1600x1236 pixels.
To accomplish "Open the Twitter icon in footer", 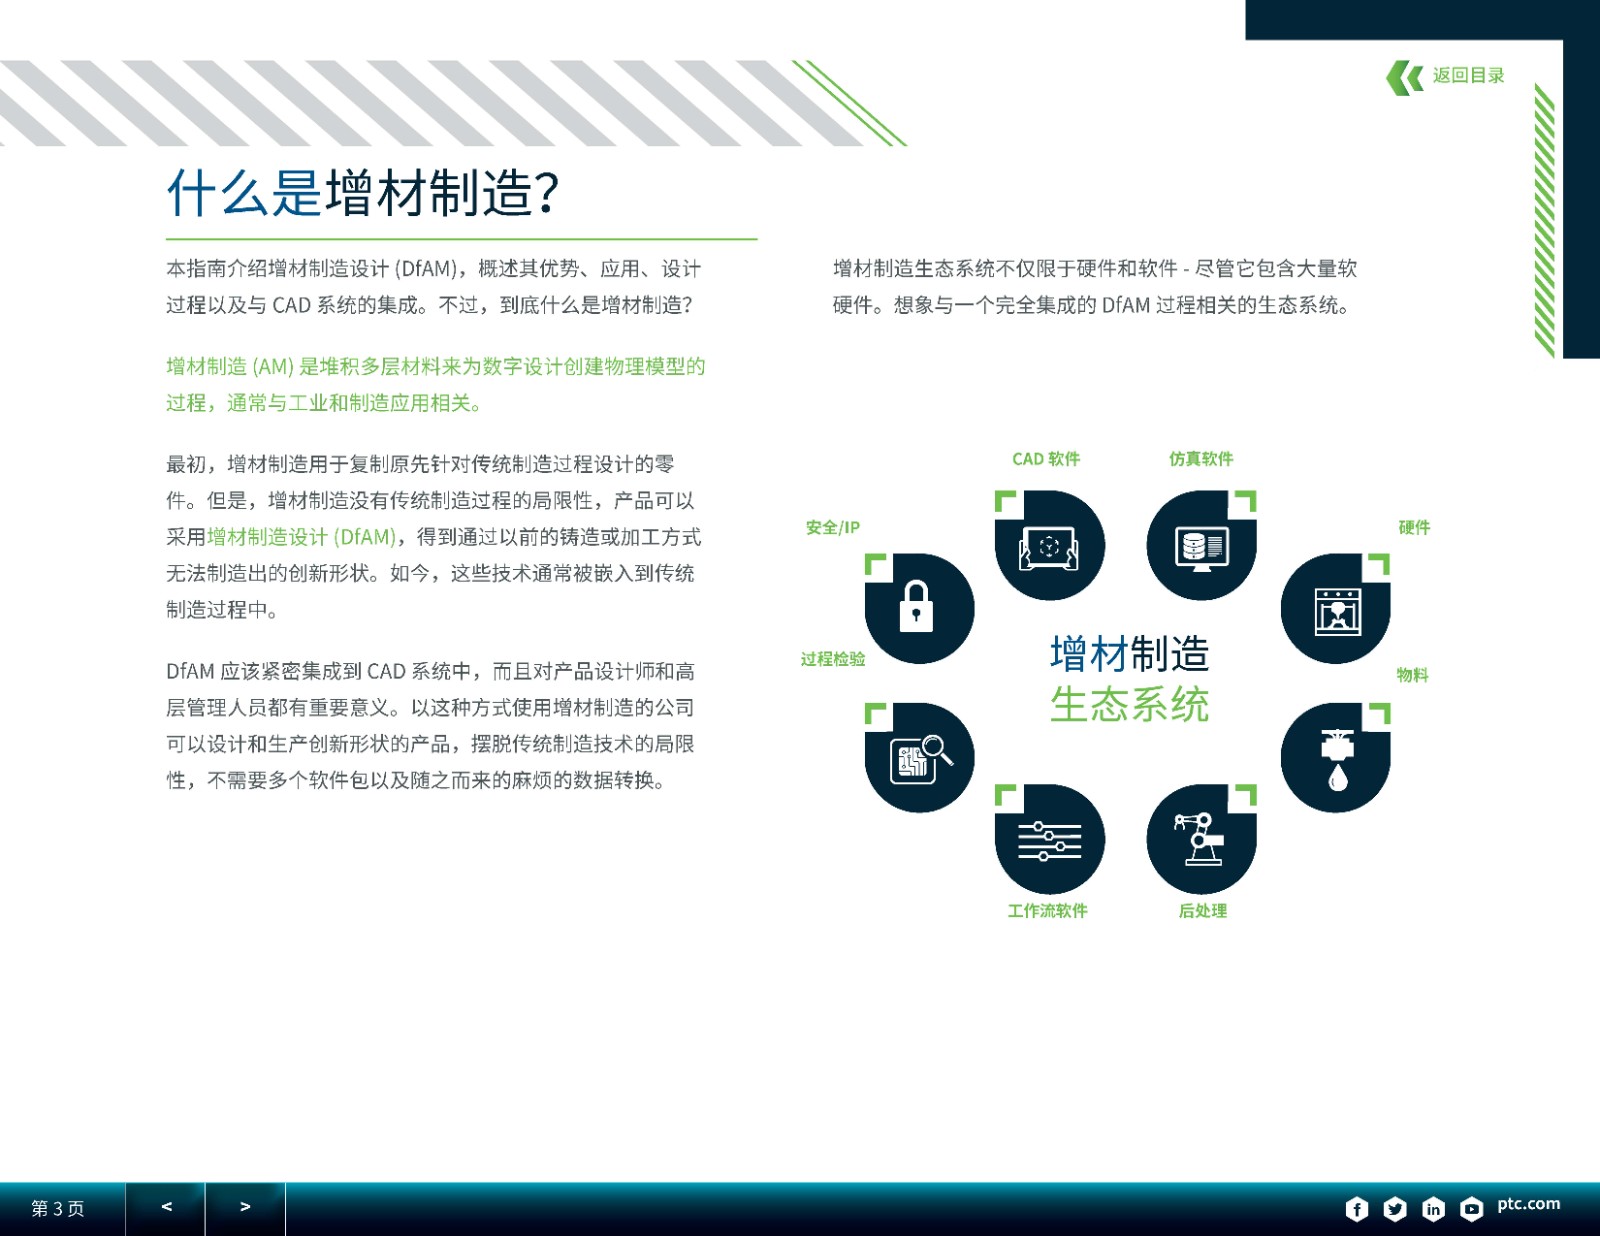I will coord(1395,1209).
